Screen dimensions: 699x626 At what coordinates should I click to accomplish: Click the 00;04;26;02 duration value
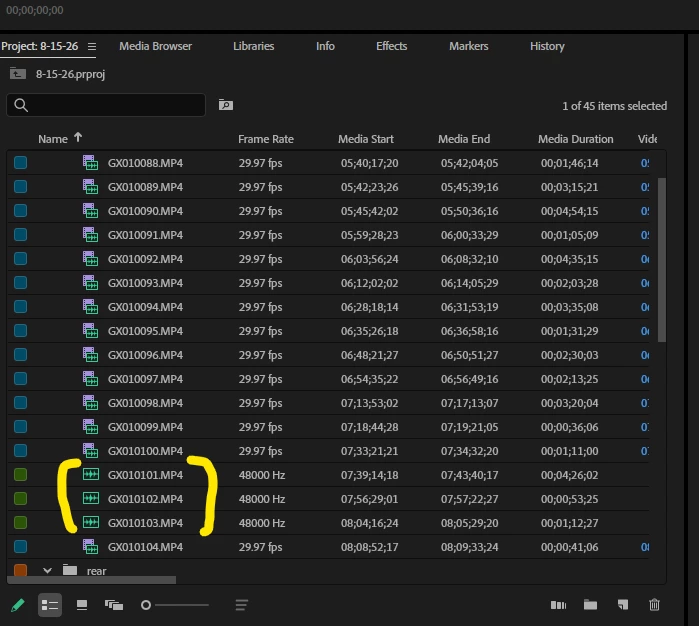click(x=569, y=475)
